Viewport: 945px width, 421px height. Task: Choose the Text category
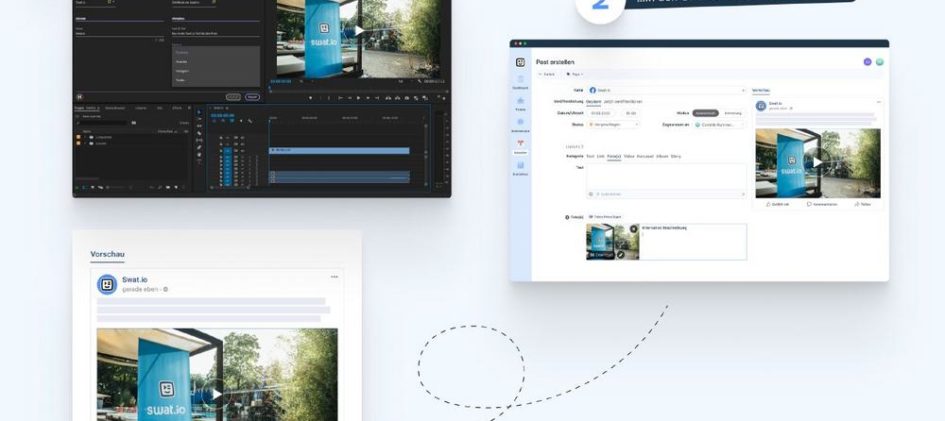[590, 156]
